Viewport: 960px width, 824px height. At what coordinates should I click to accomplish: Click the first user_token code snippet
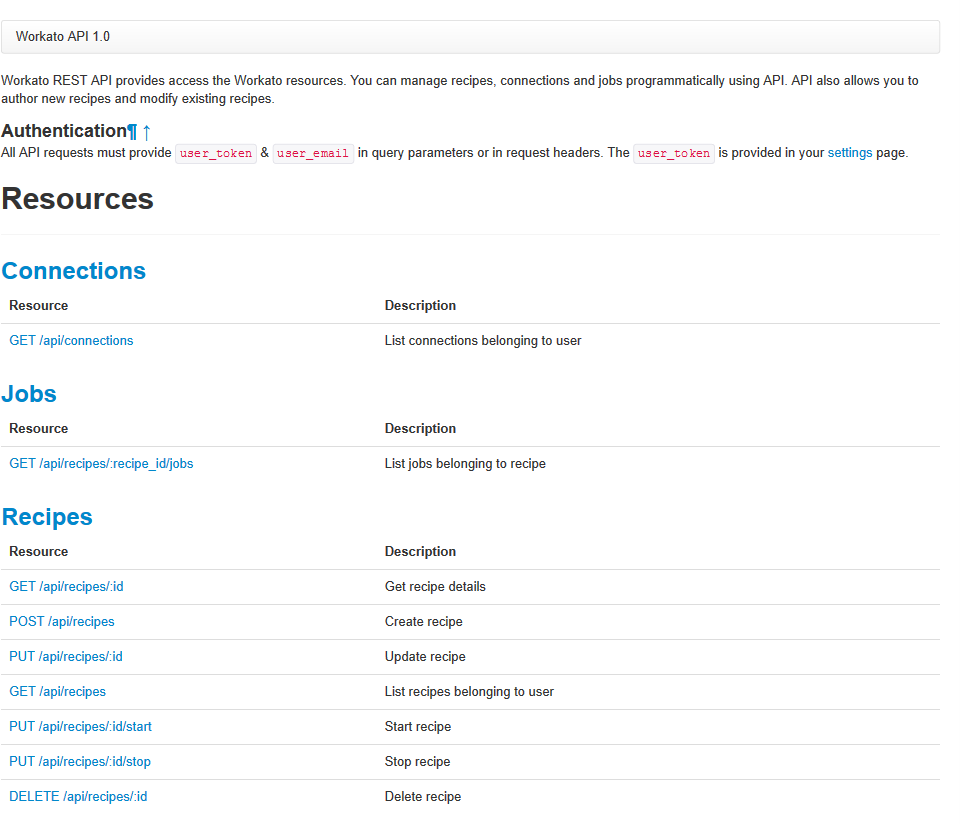tap(216, 153)
